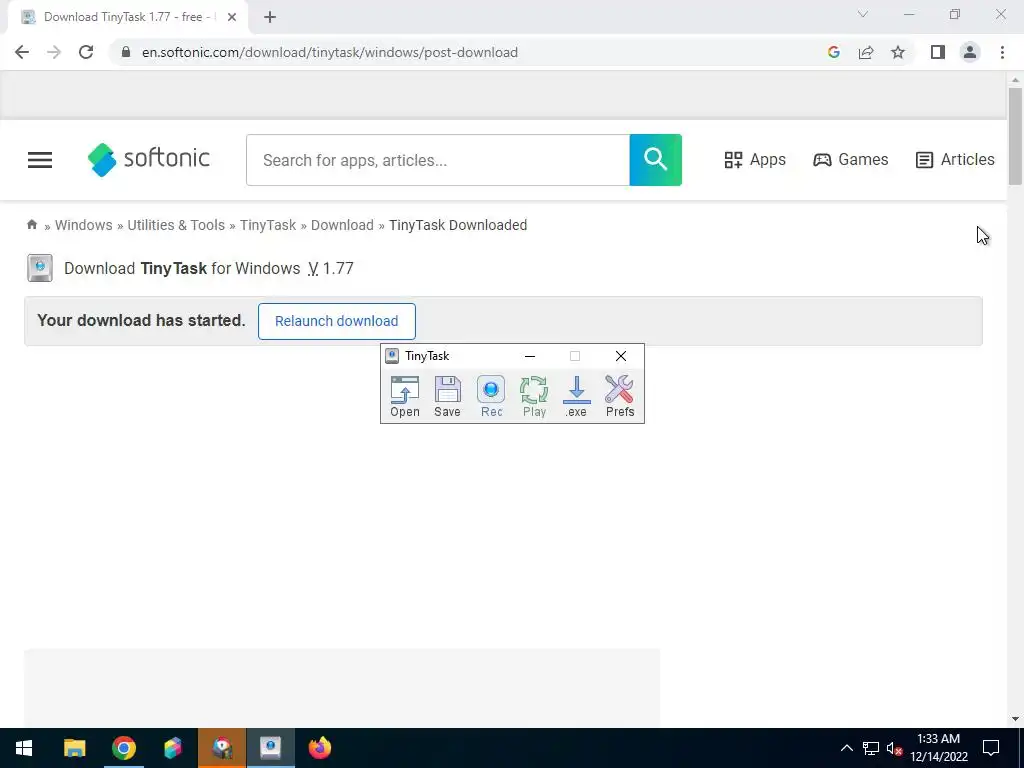
Task: Select the Download TinyTask 1.77 tab
Action: 128,17
